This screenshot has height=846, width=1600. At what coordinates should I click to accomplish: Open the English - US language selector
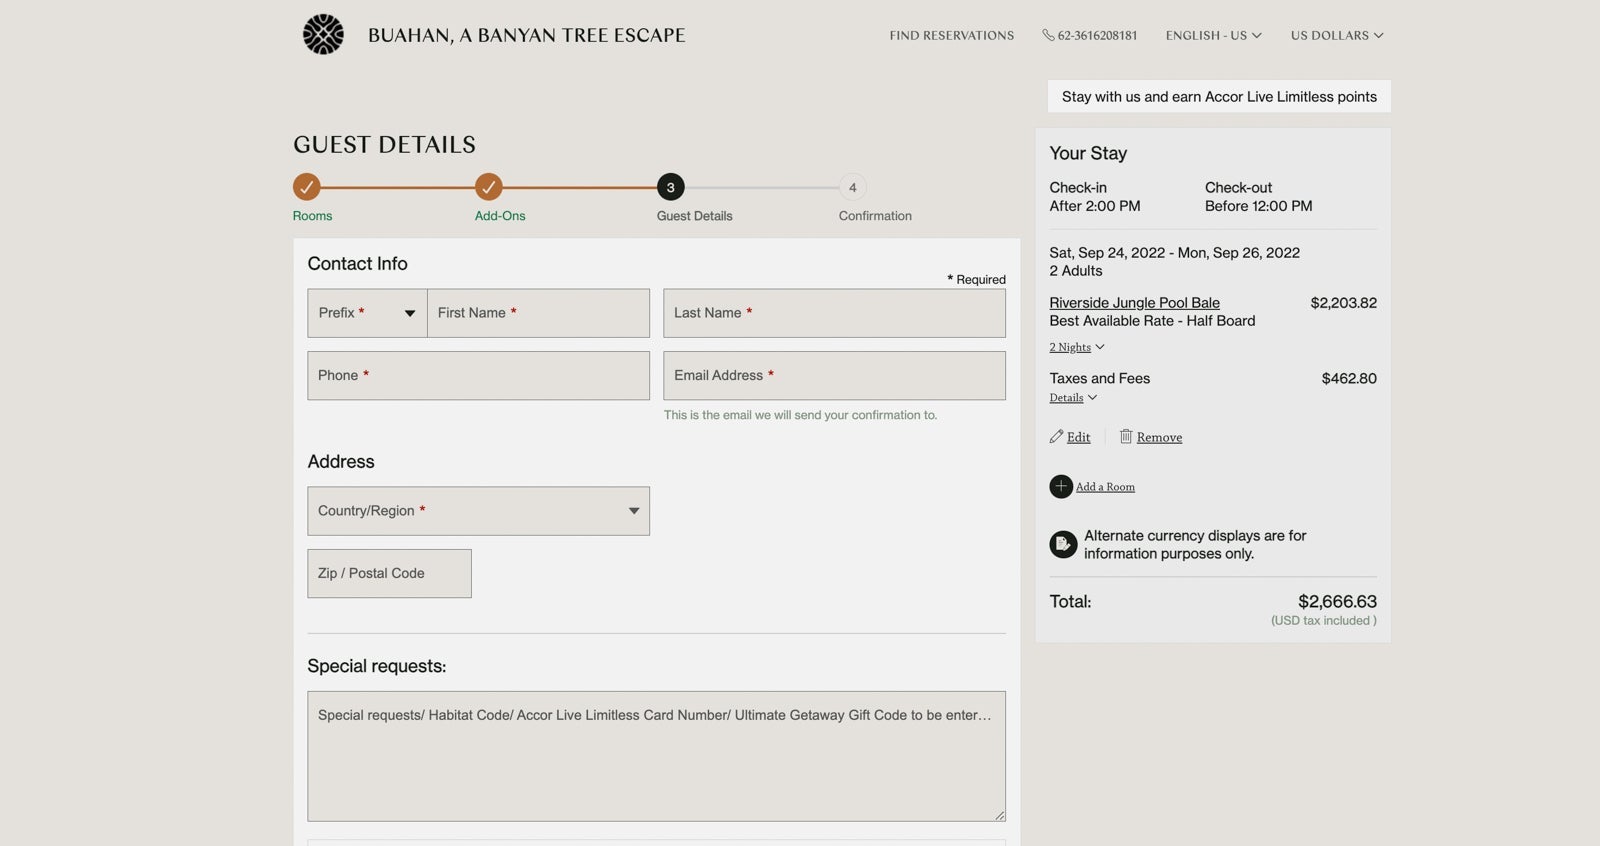[1213, 35]
